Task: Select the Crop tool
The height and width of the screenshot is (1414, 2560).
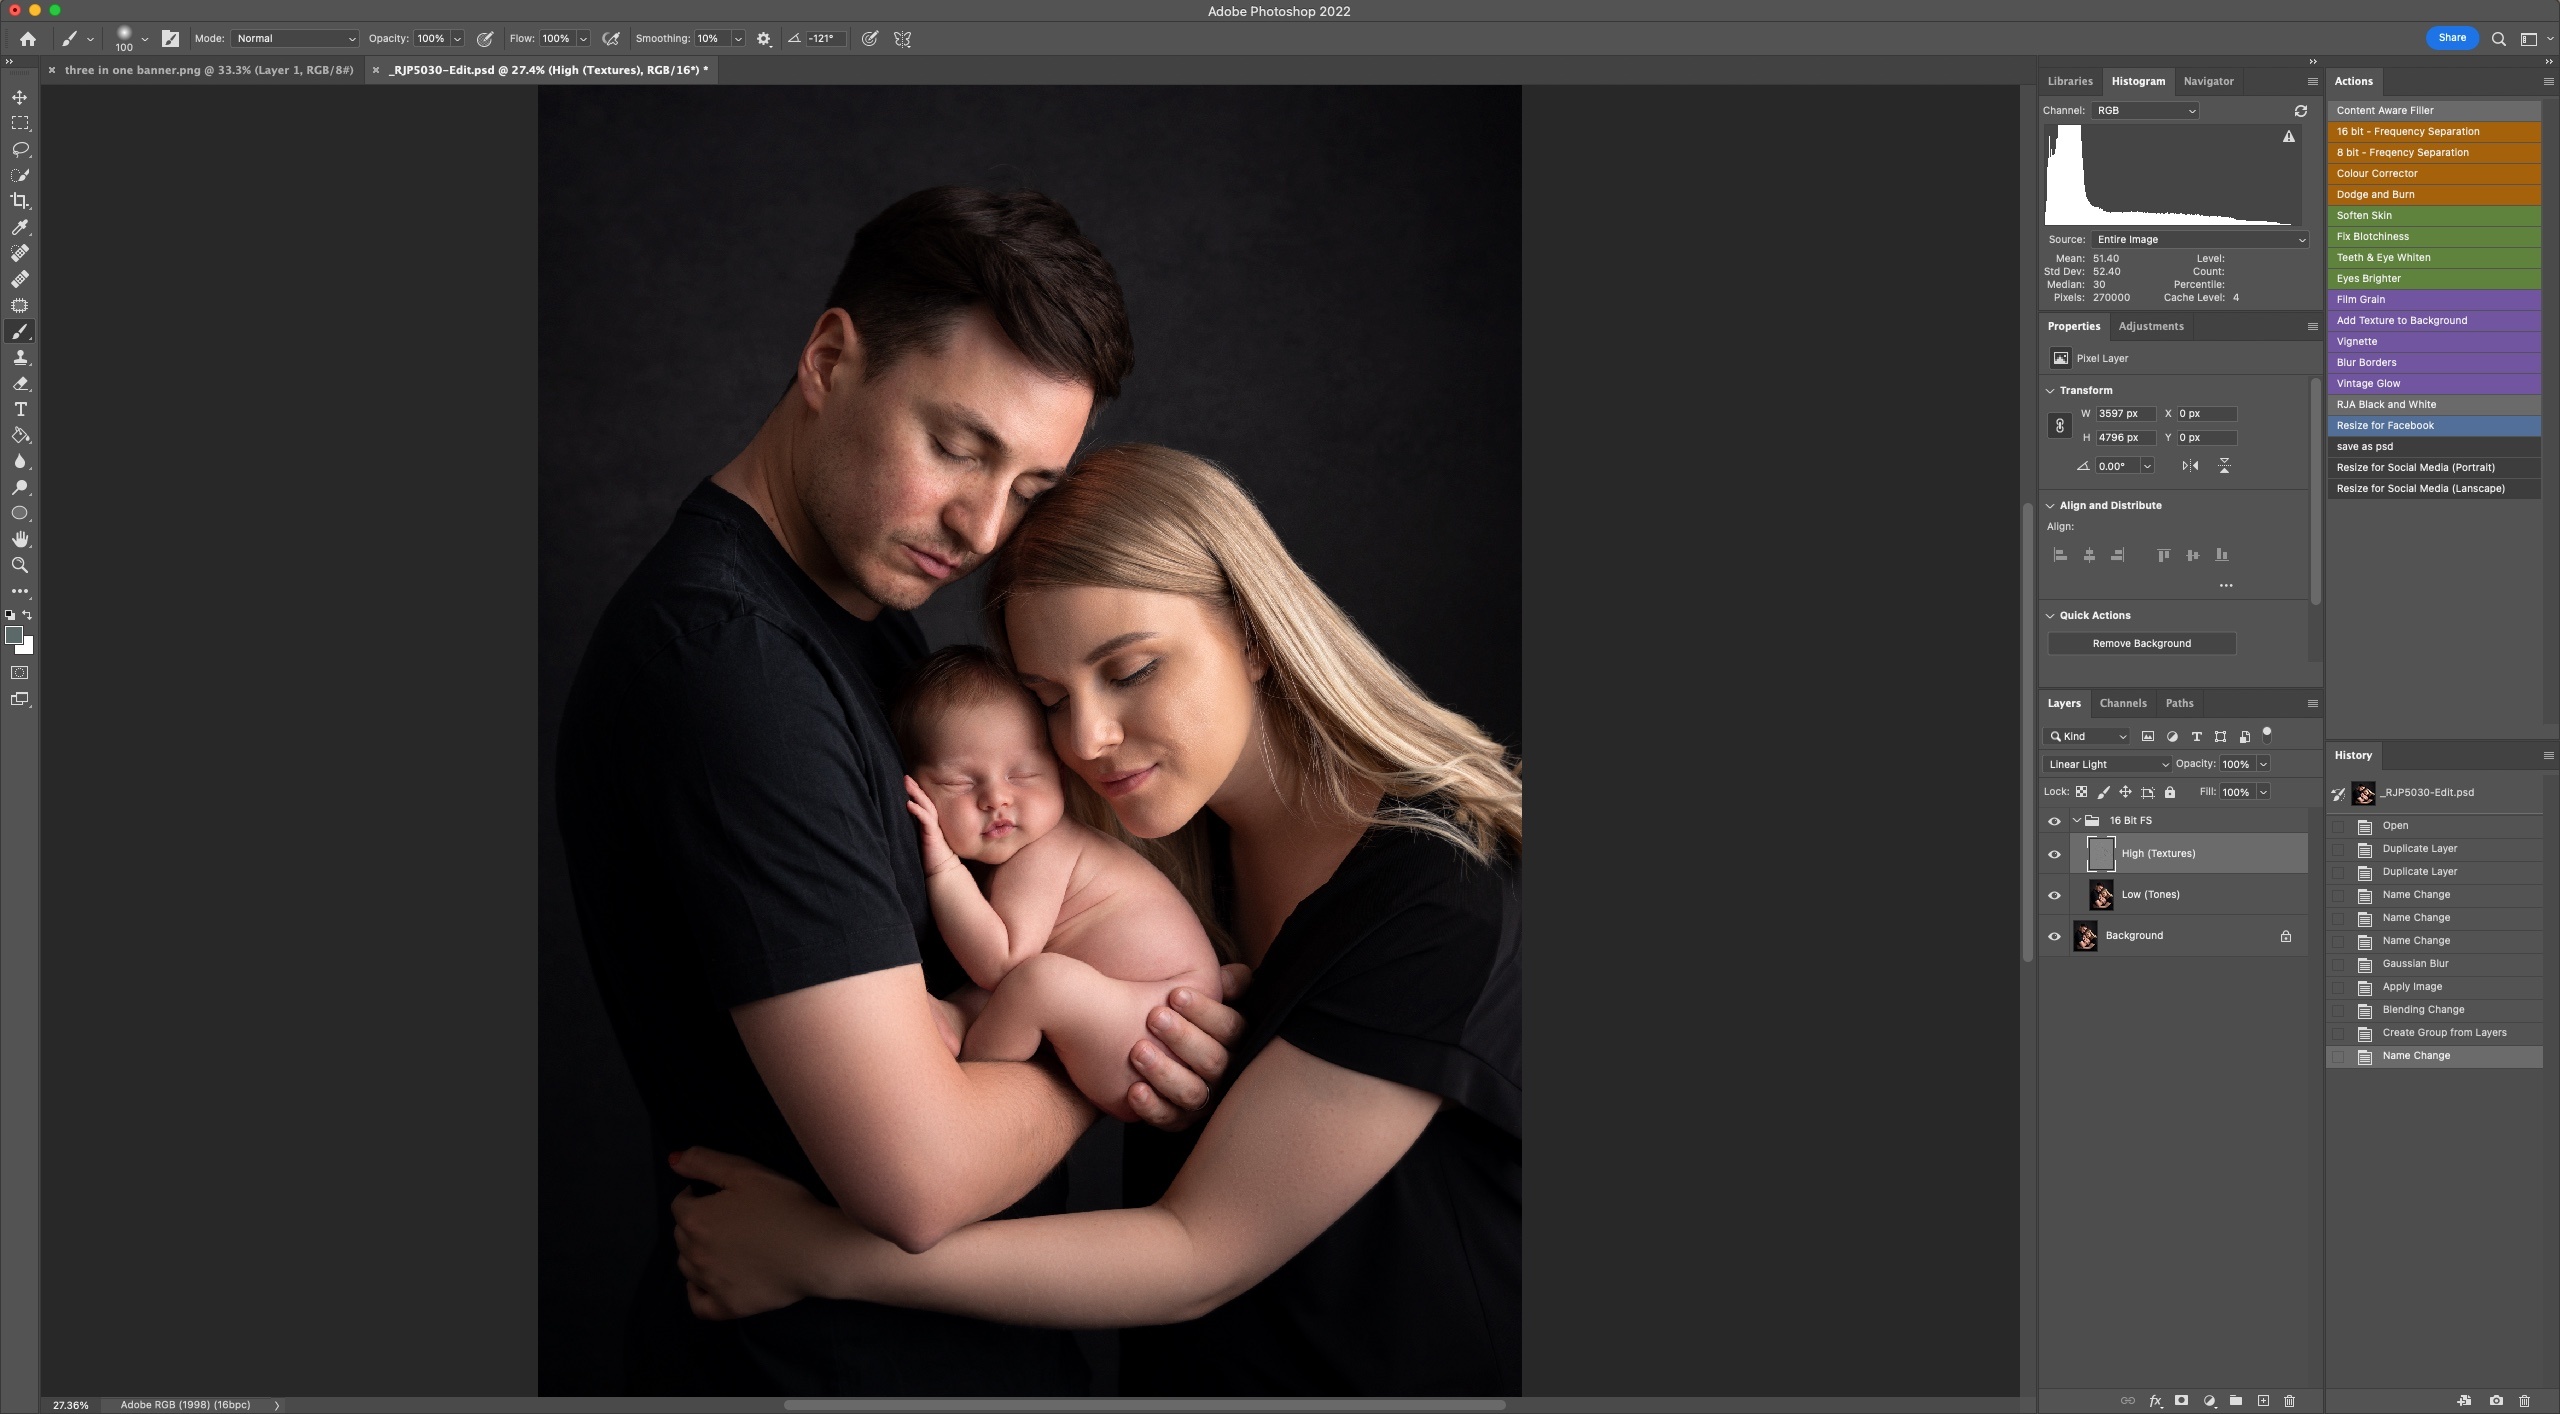Action: (20, 201)
